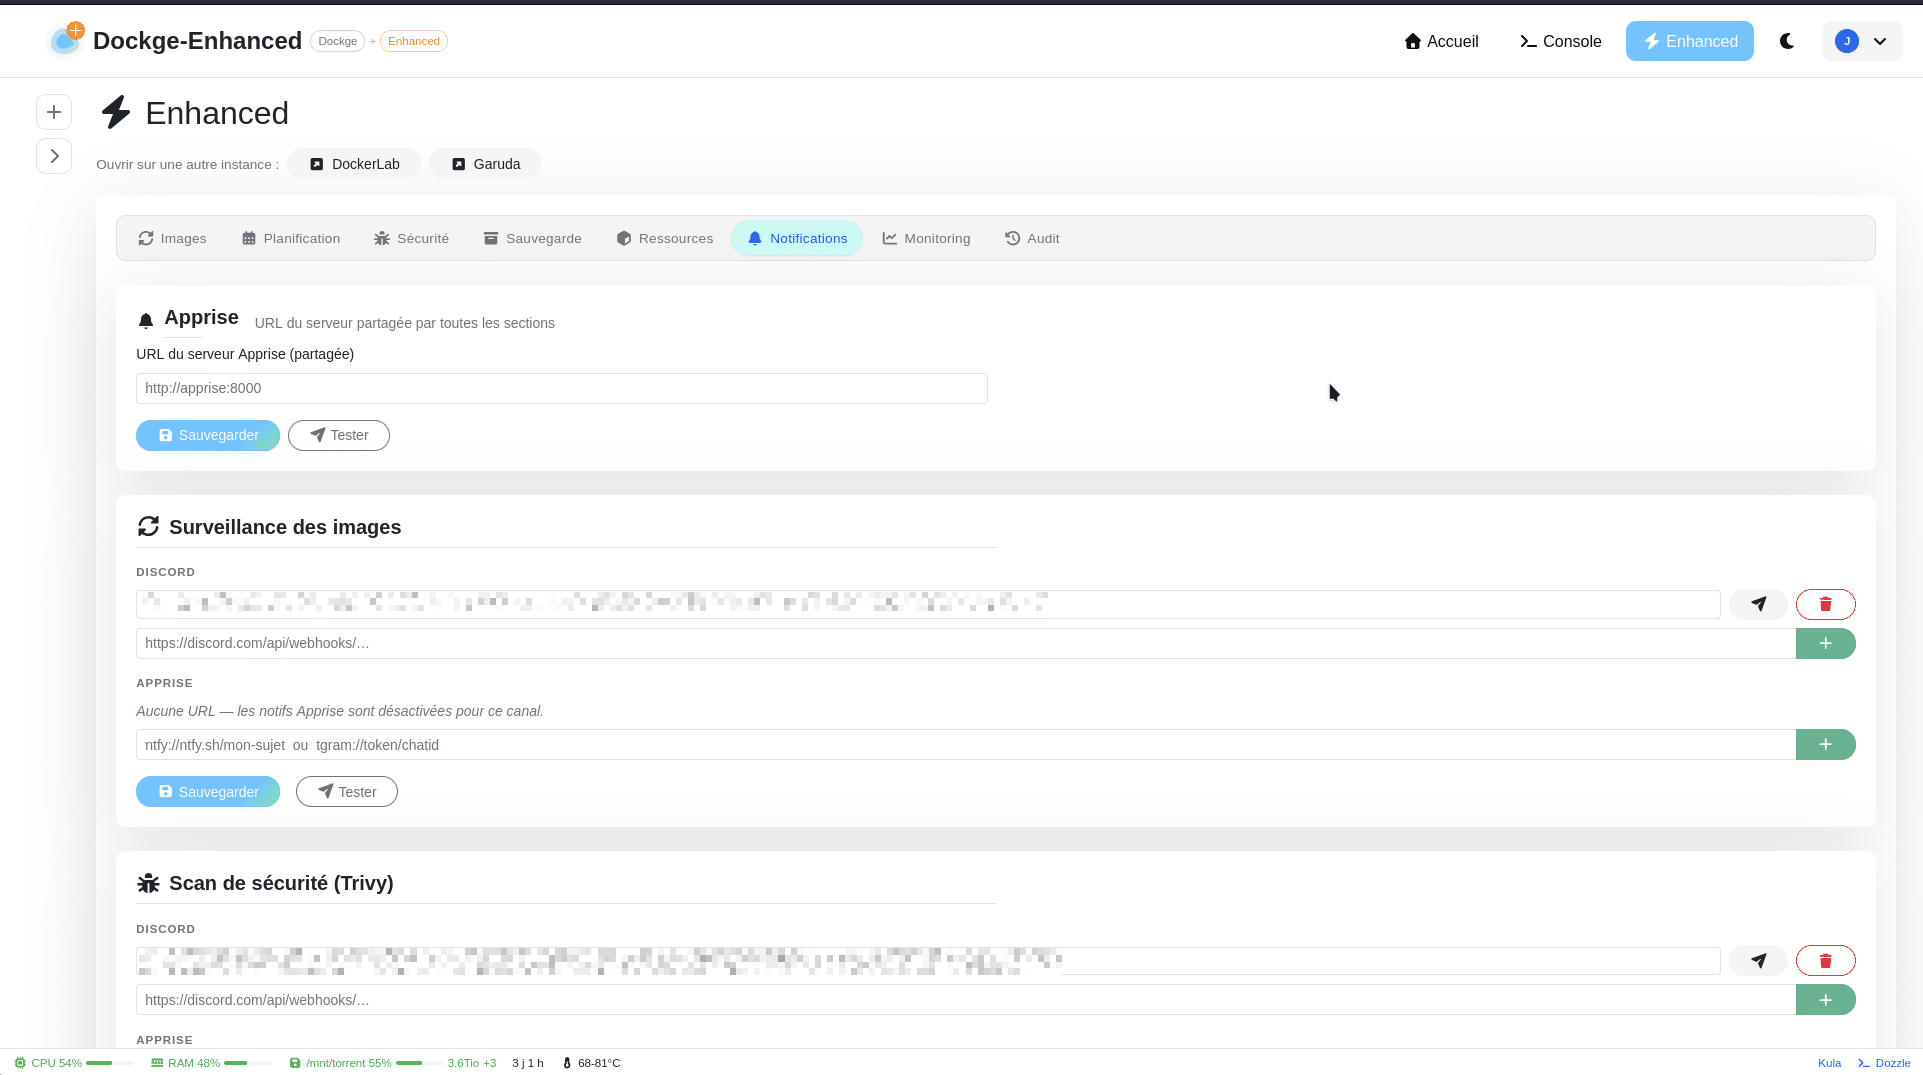Click the /mnt/torrent 55% disk indicator
The height and width of the screenshot is (1075, 1923).
coord(365,1063)
